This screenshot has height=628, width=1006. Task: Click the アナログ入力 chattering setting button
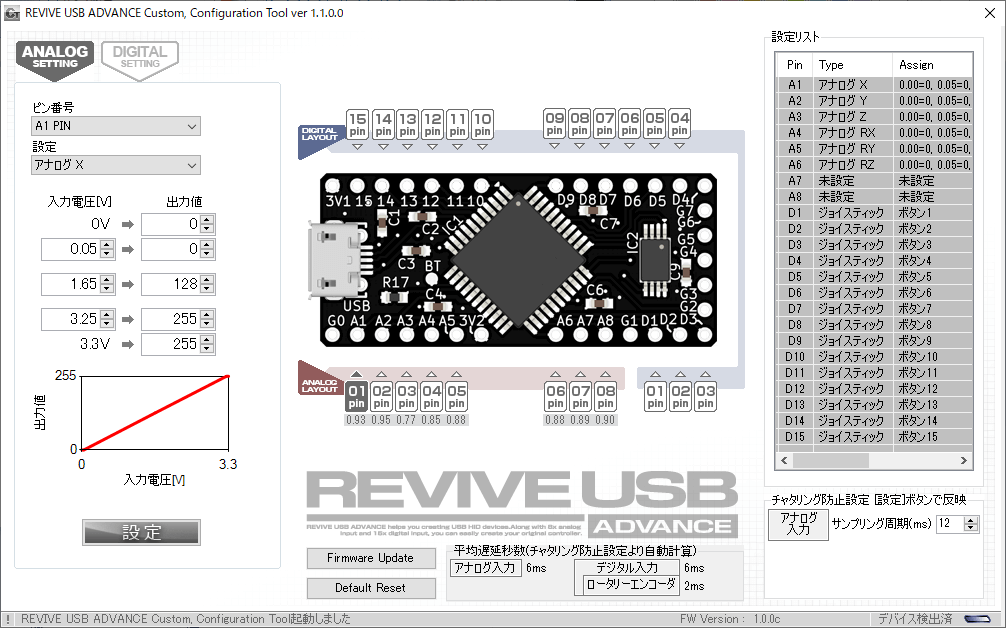pos(799,524)
